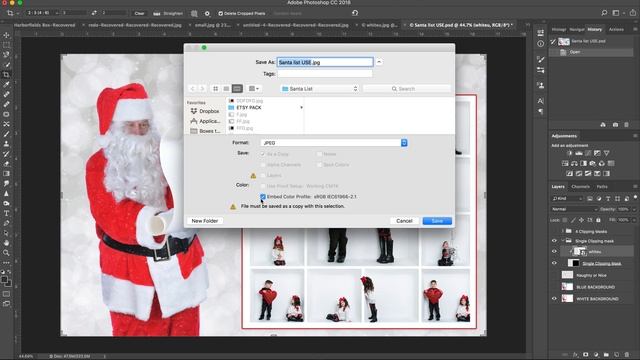The image size is (640, 360).
Task: Expand the 4 Clipping Masks group
Action: tap(562, 231)
